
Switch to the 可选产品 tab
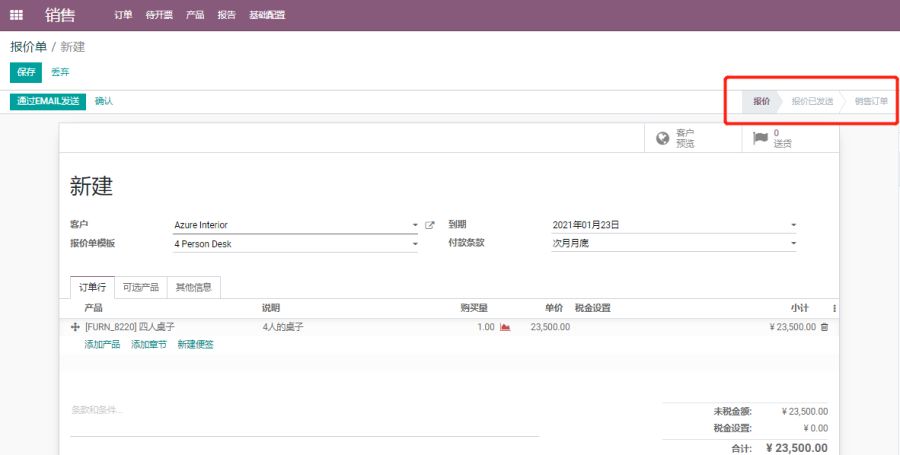[x=141, y=287]
